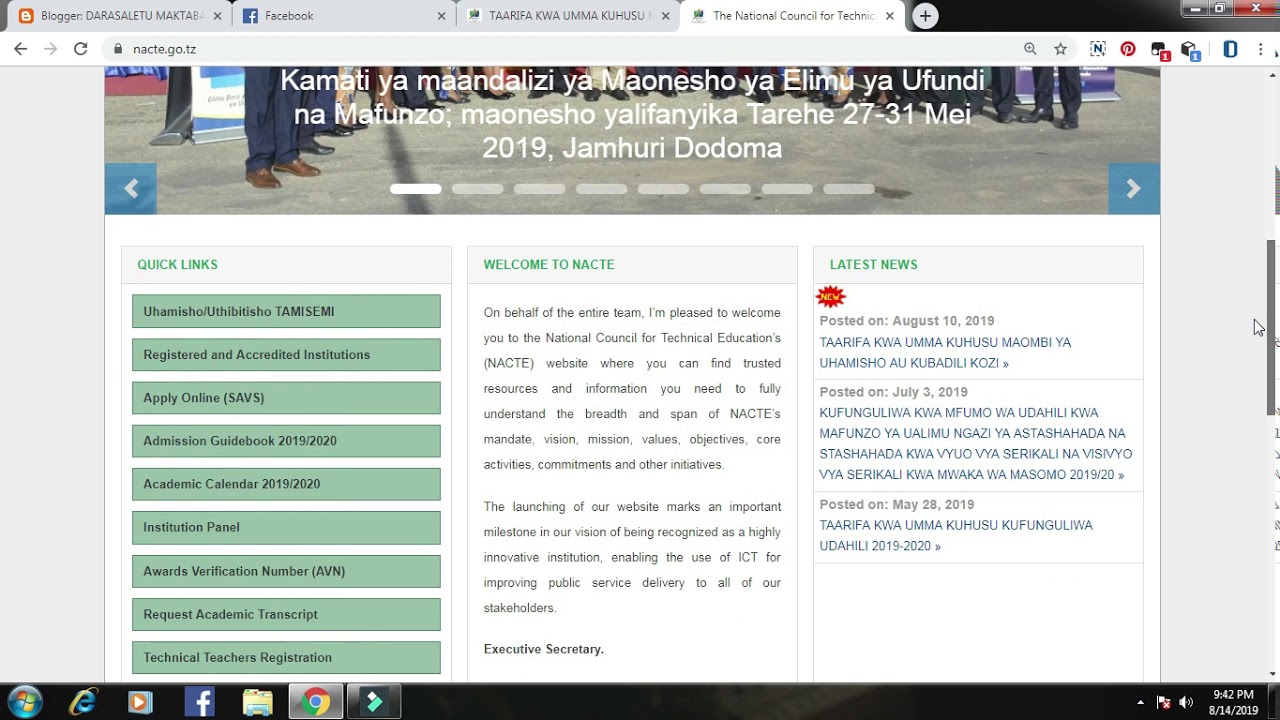The height and width of the screenshot is (720, 1280).
Task: Open Academic Calendar 2019/2020
Action: tap(286, 484)
